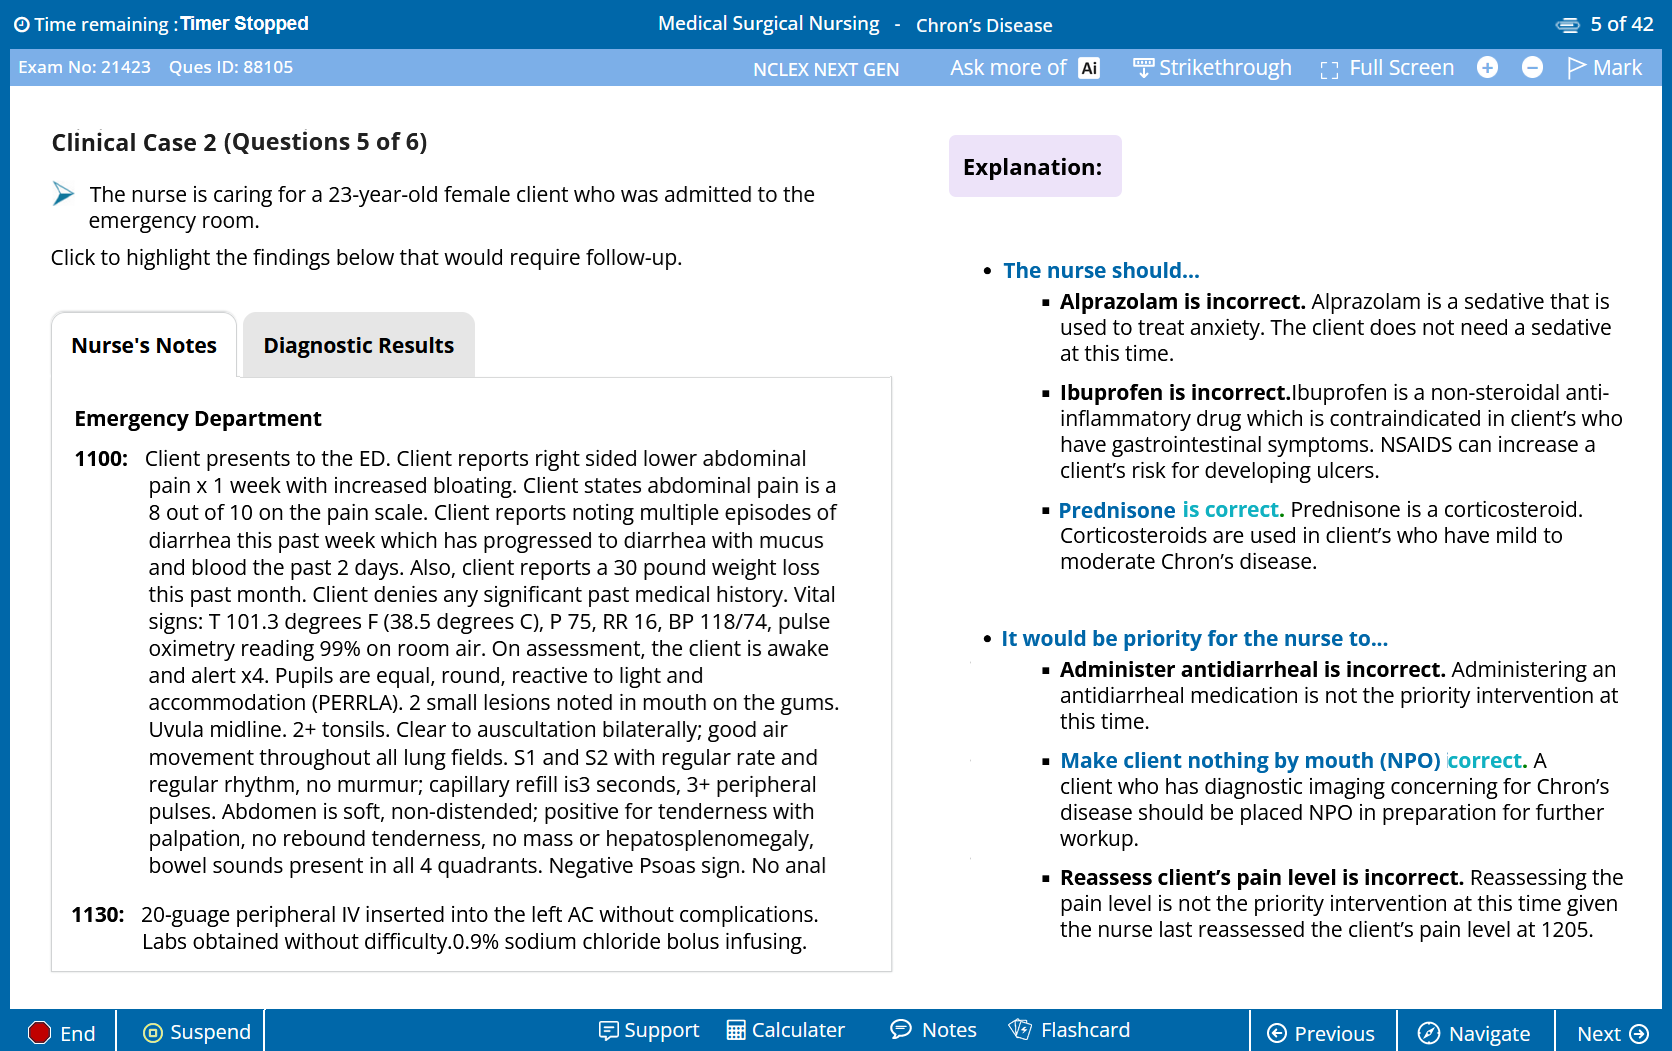Mark this question with flag icon
Screen dimensions: 1672x1051
tap(1577, 67)
